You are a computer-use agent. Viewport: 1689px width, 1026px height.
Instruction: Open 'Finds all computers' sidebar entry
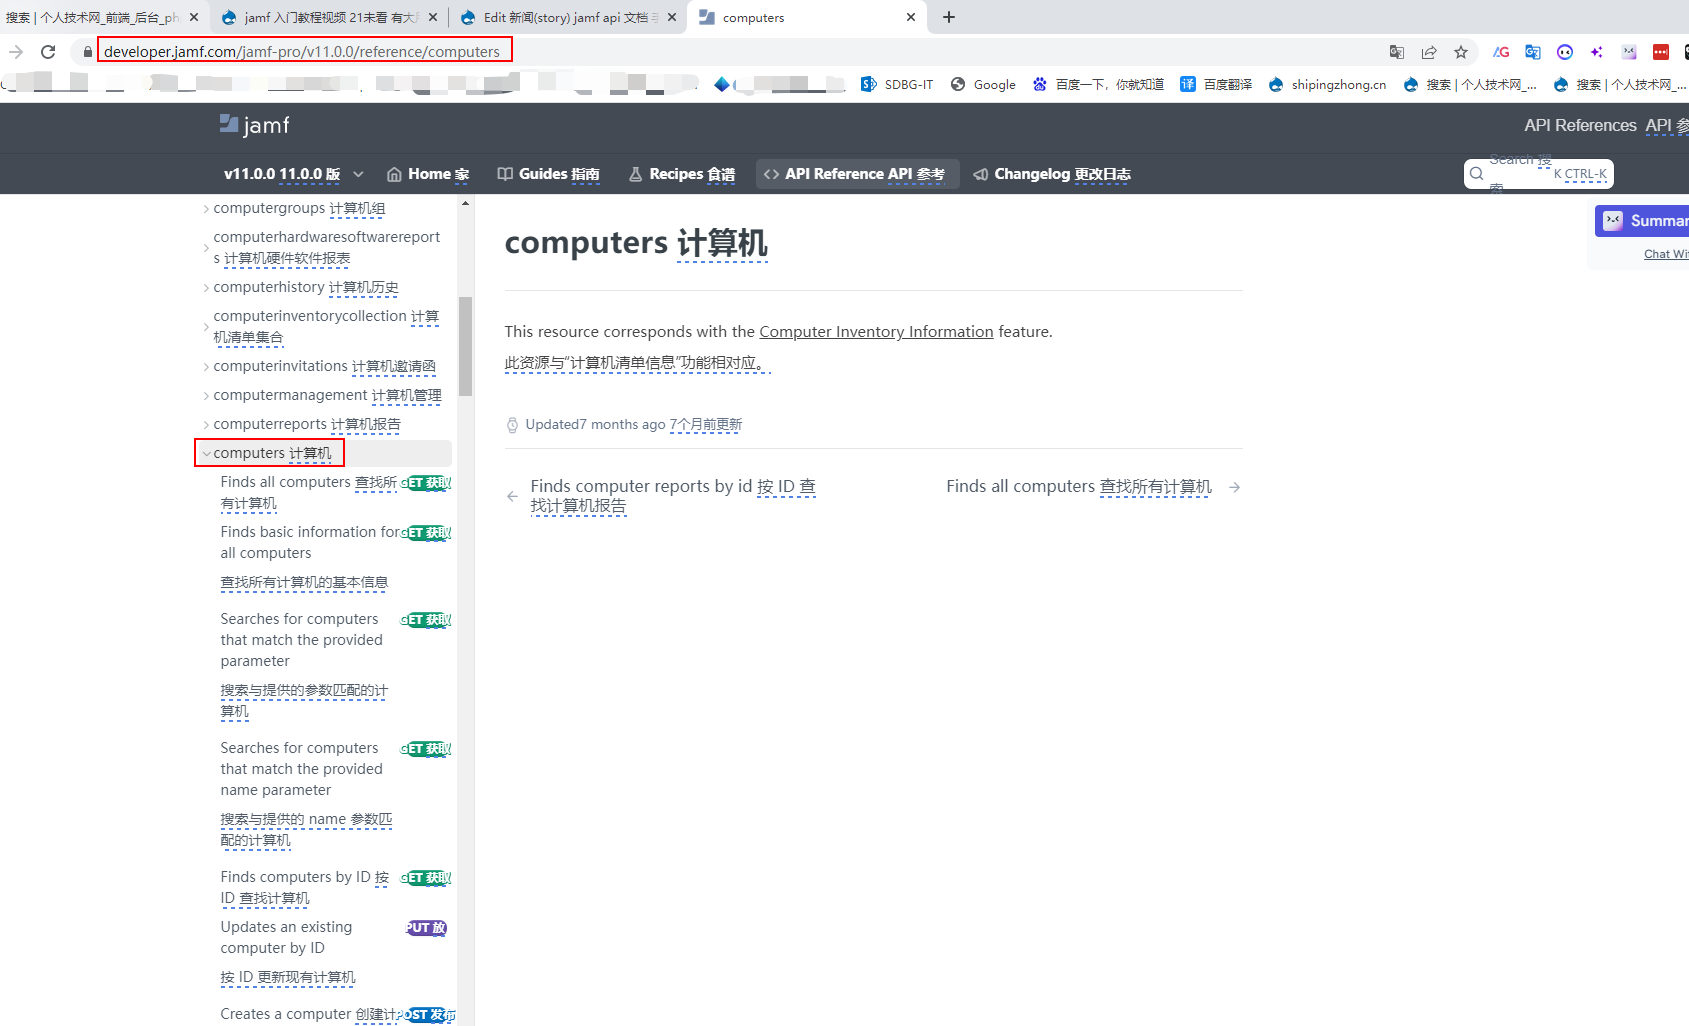[x=334, y=492]
